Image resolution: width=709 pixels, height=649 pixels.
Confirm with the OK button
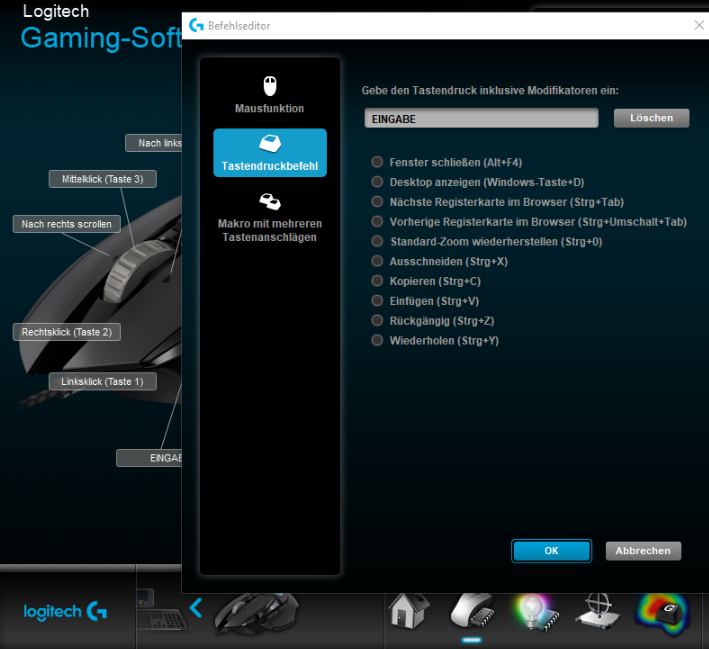click(x=551, y=551)
